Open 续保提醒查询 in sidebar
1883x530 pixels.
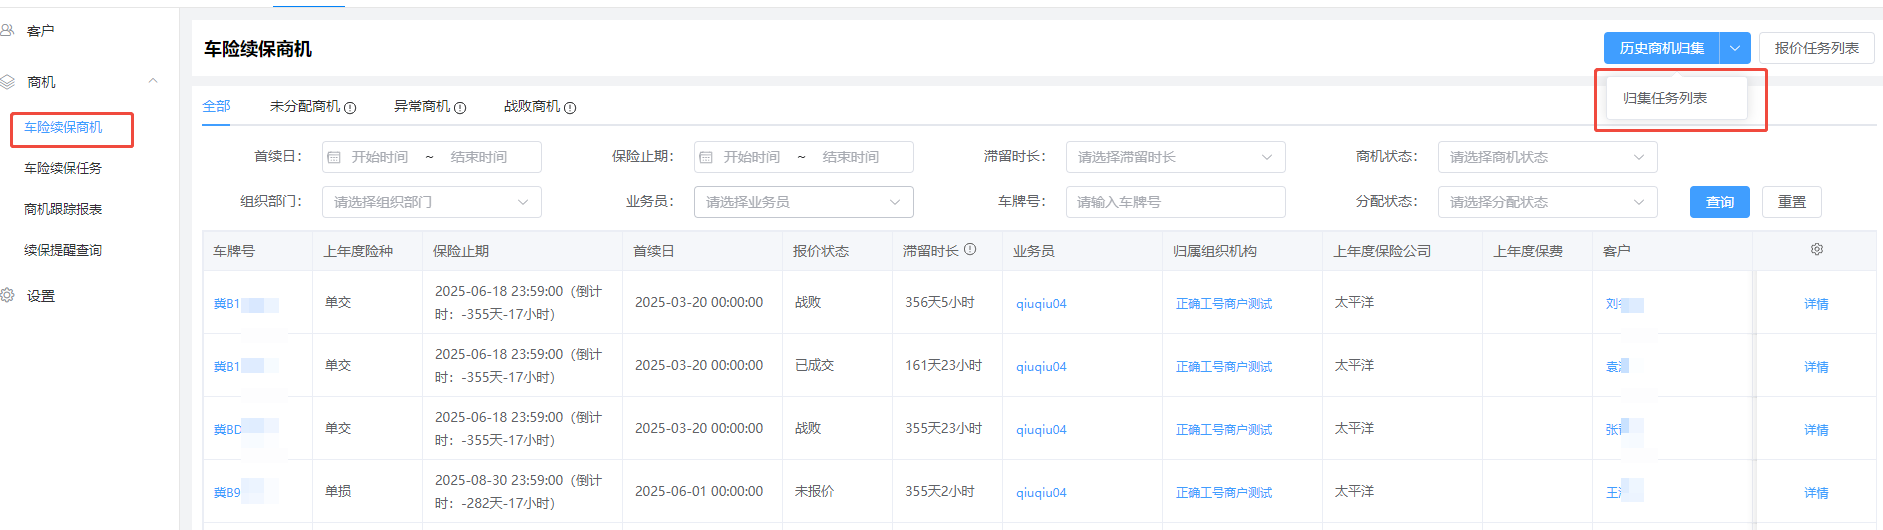tap(63, 250)
